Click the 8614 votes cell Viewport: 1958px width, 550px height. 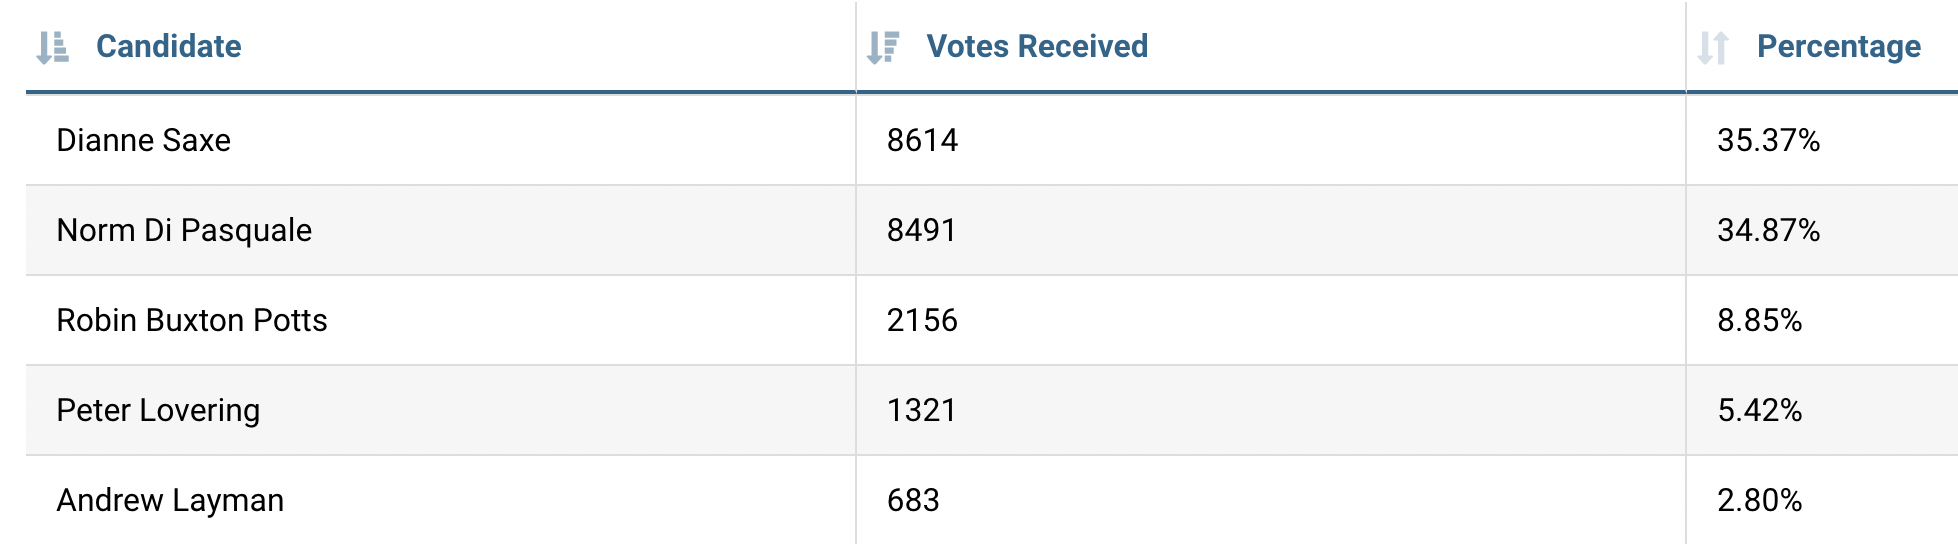922,140
